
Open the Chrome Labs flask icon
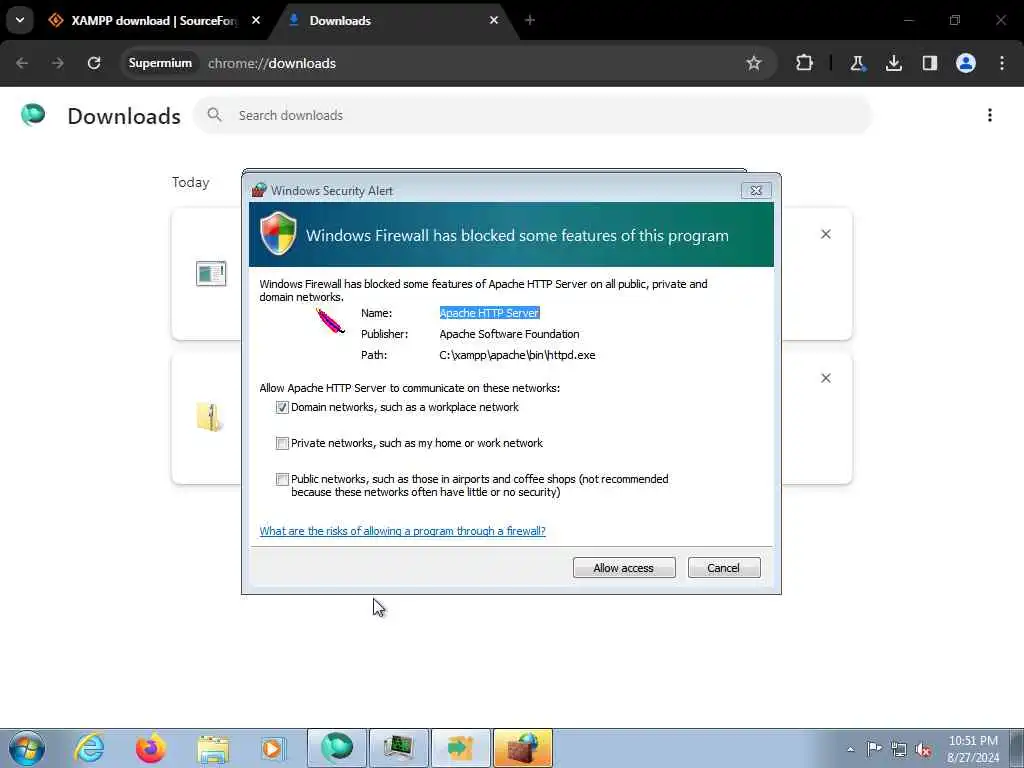coord(857,63)
